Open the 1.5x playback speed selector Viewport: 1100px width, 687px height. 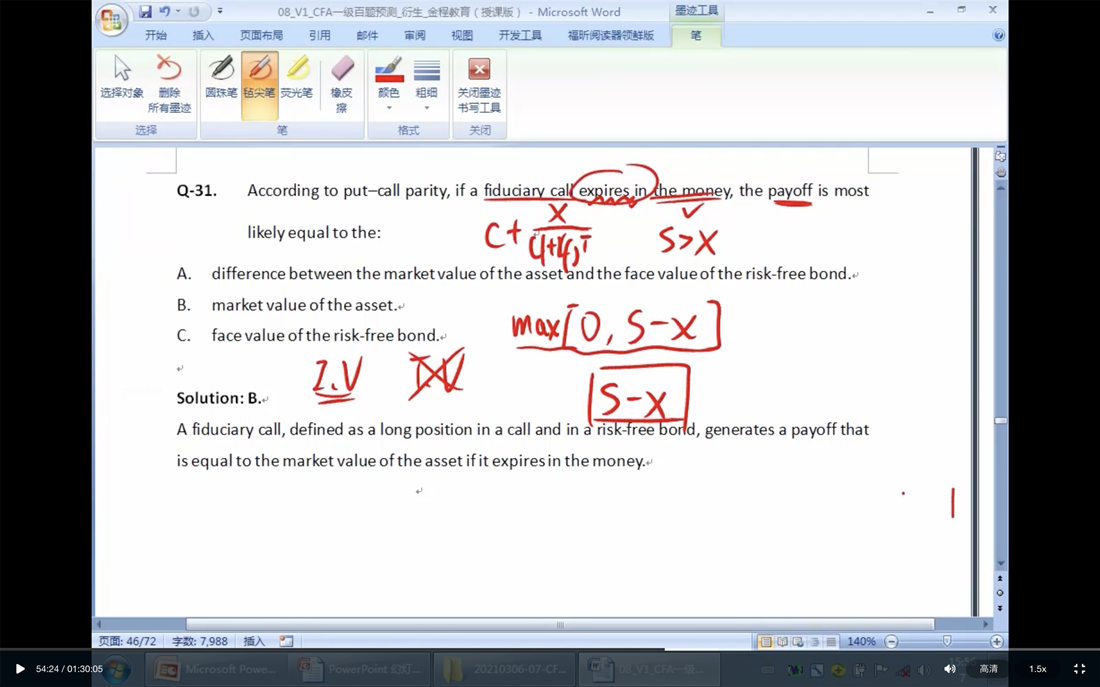[x=1038, y=669]
